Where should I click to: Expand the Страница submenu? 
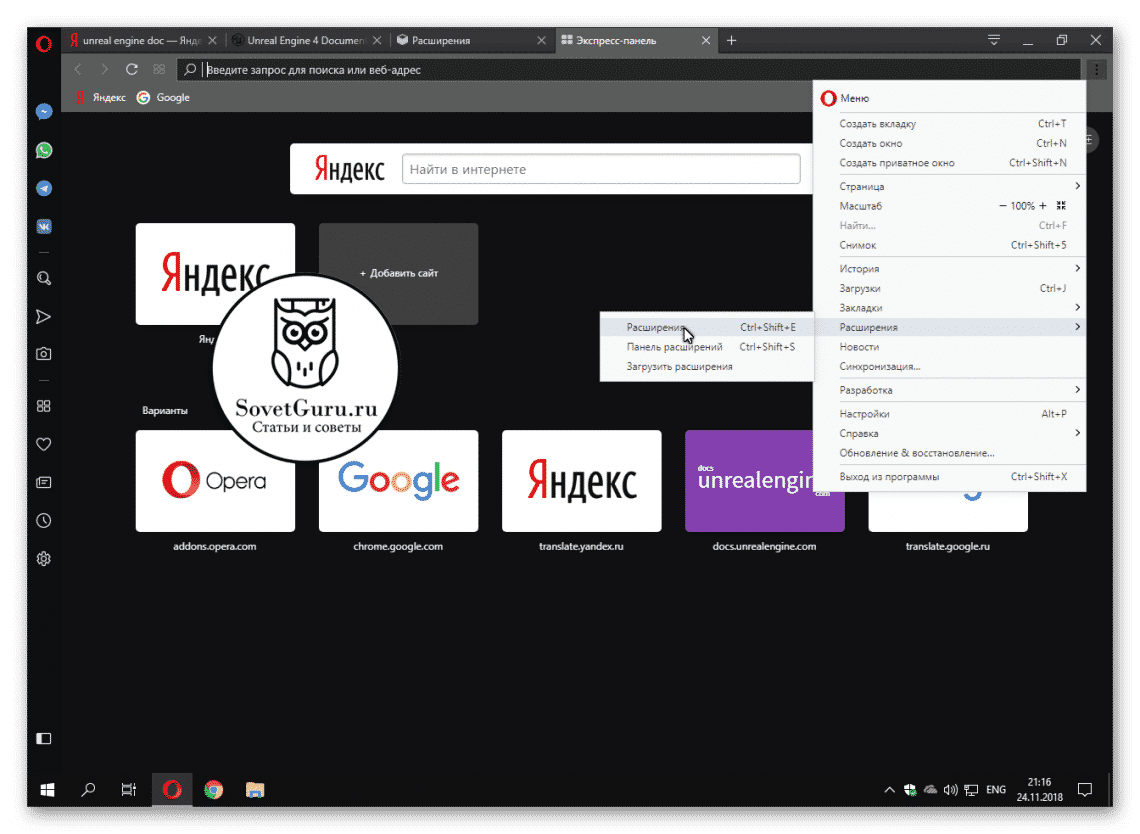[950, 186]
